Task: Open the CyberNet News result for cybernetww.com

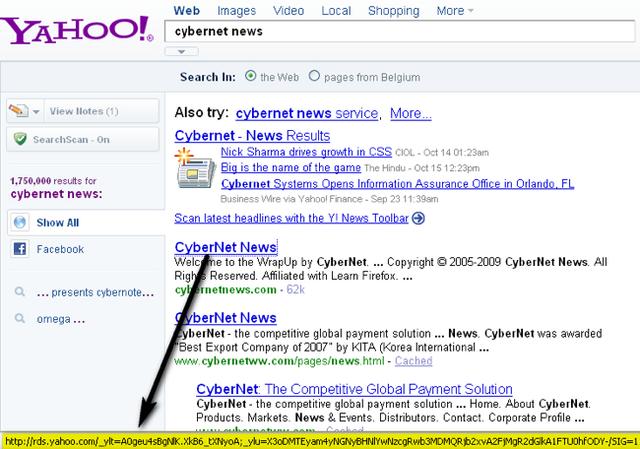Action: [226, 318]
